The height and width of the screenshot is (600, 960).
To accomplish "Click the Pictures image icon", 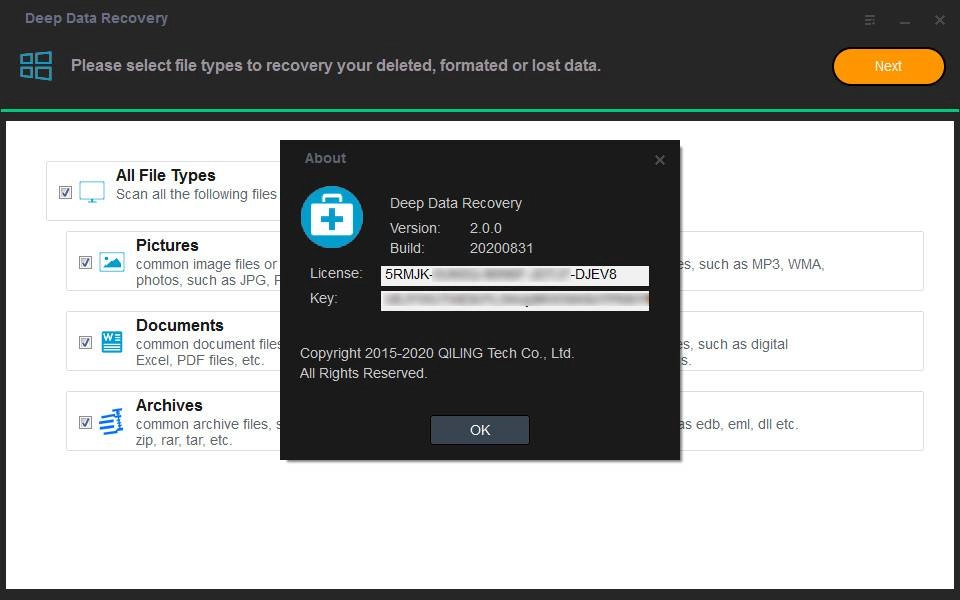I will coord(112,262).
